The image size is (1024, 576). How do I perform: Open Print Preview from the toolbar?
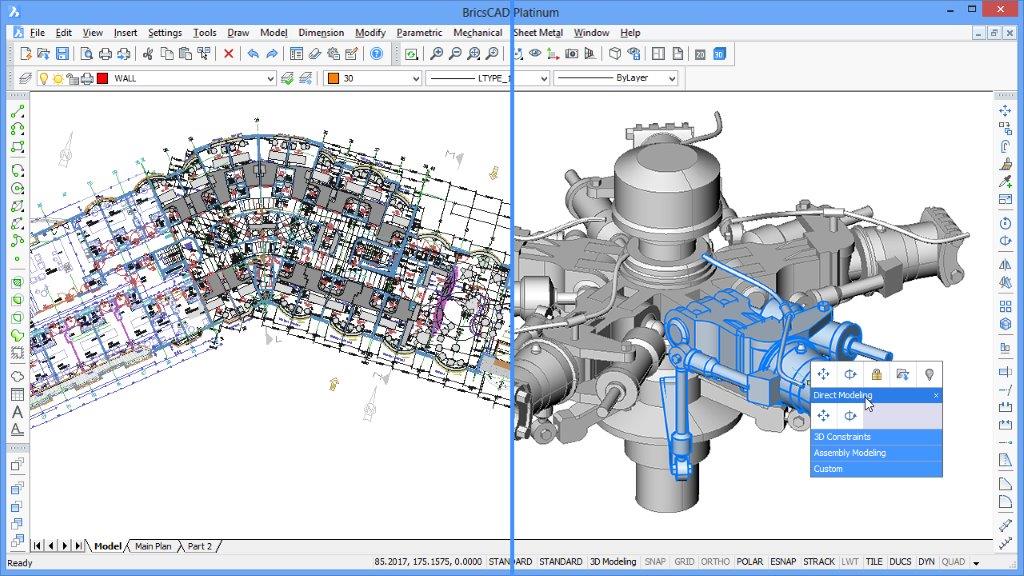(x=86, y=54)
